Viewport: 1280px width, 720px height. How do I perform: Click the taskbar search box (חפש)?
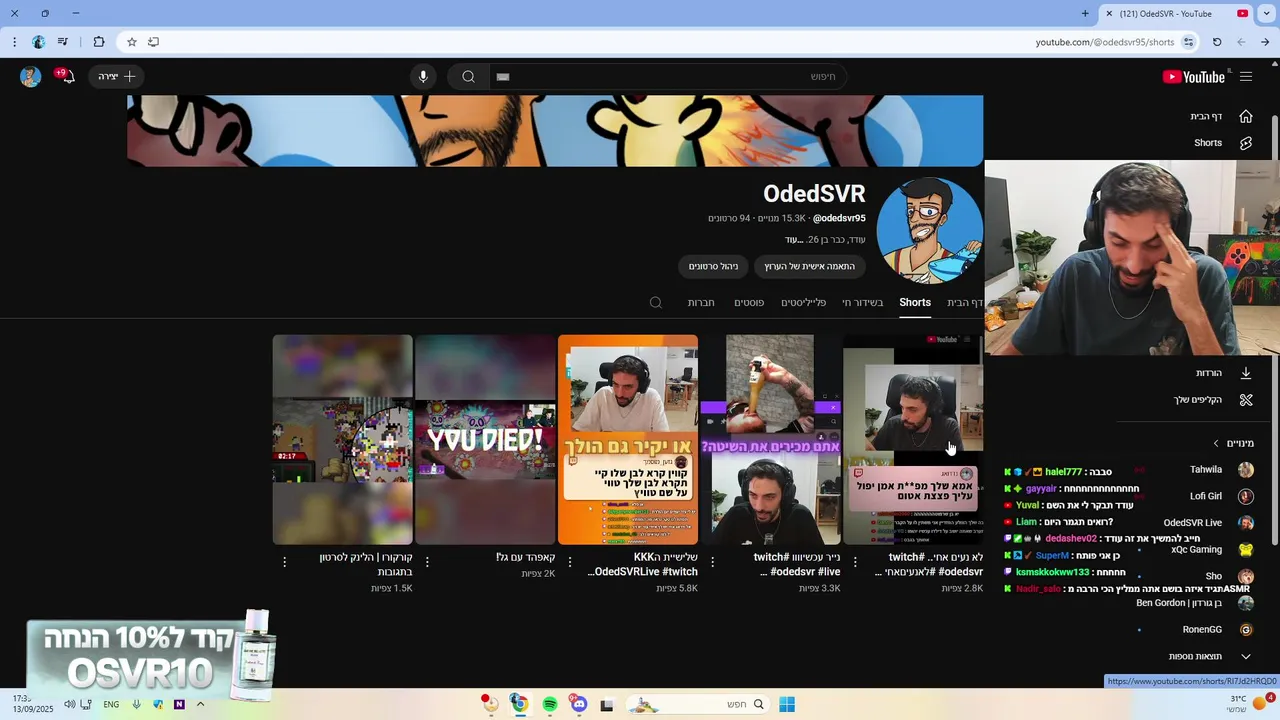(697, 704)
